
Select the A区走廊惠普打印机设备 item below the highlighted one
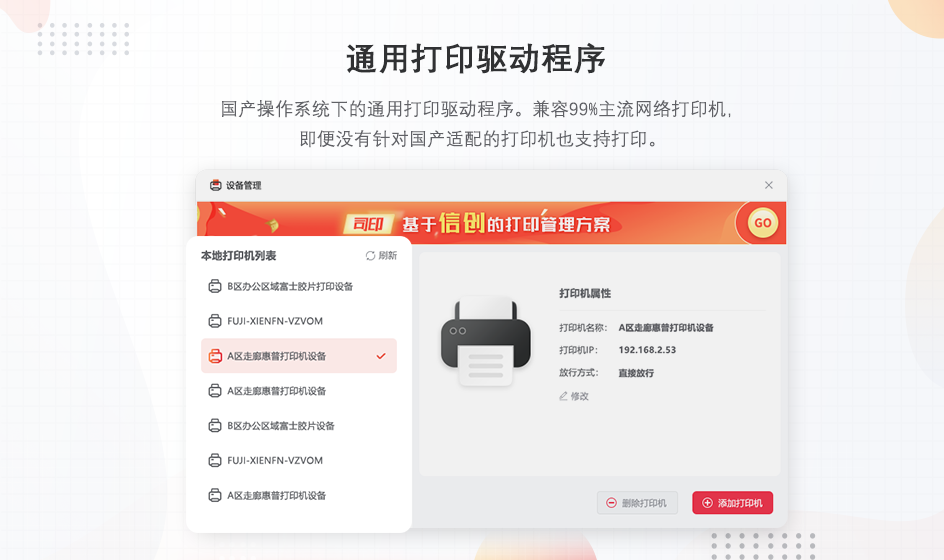[x=299, y=391]
